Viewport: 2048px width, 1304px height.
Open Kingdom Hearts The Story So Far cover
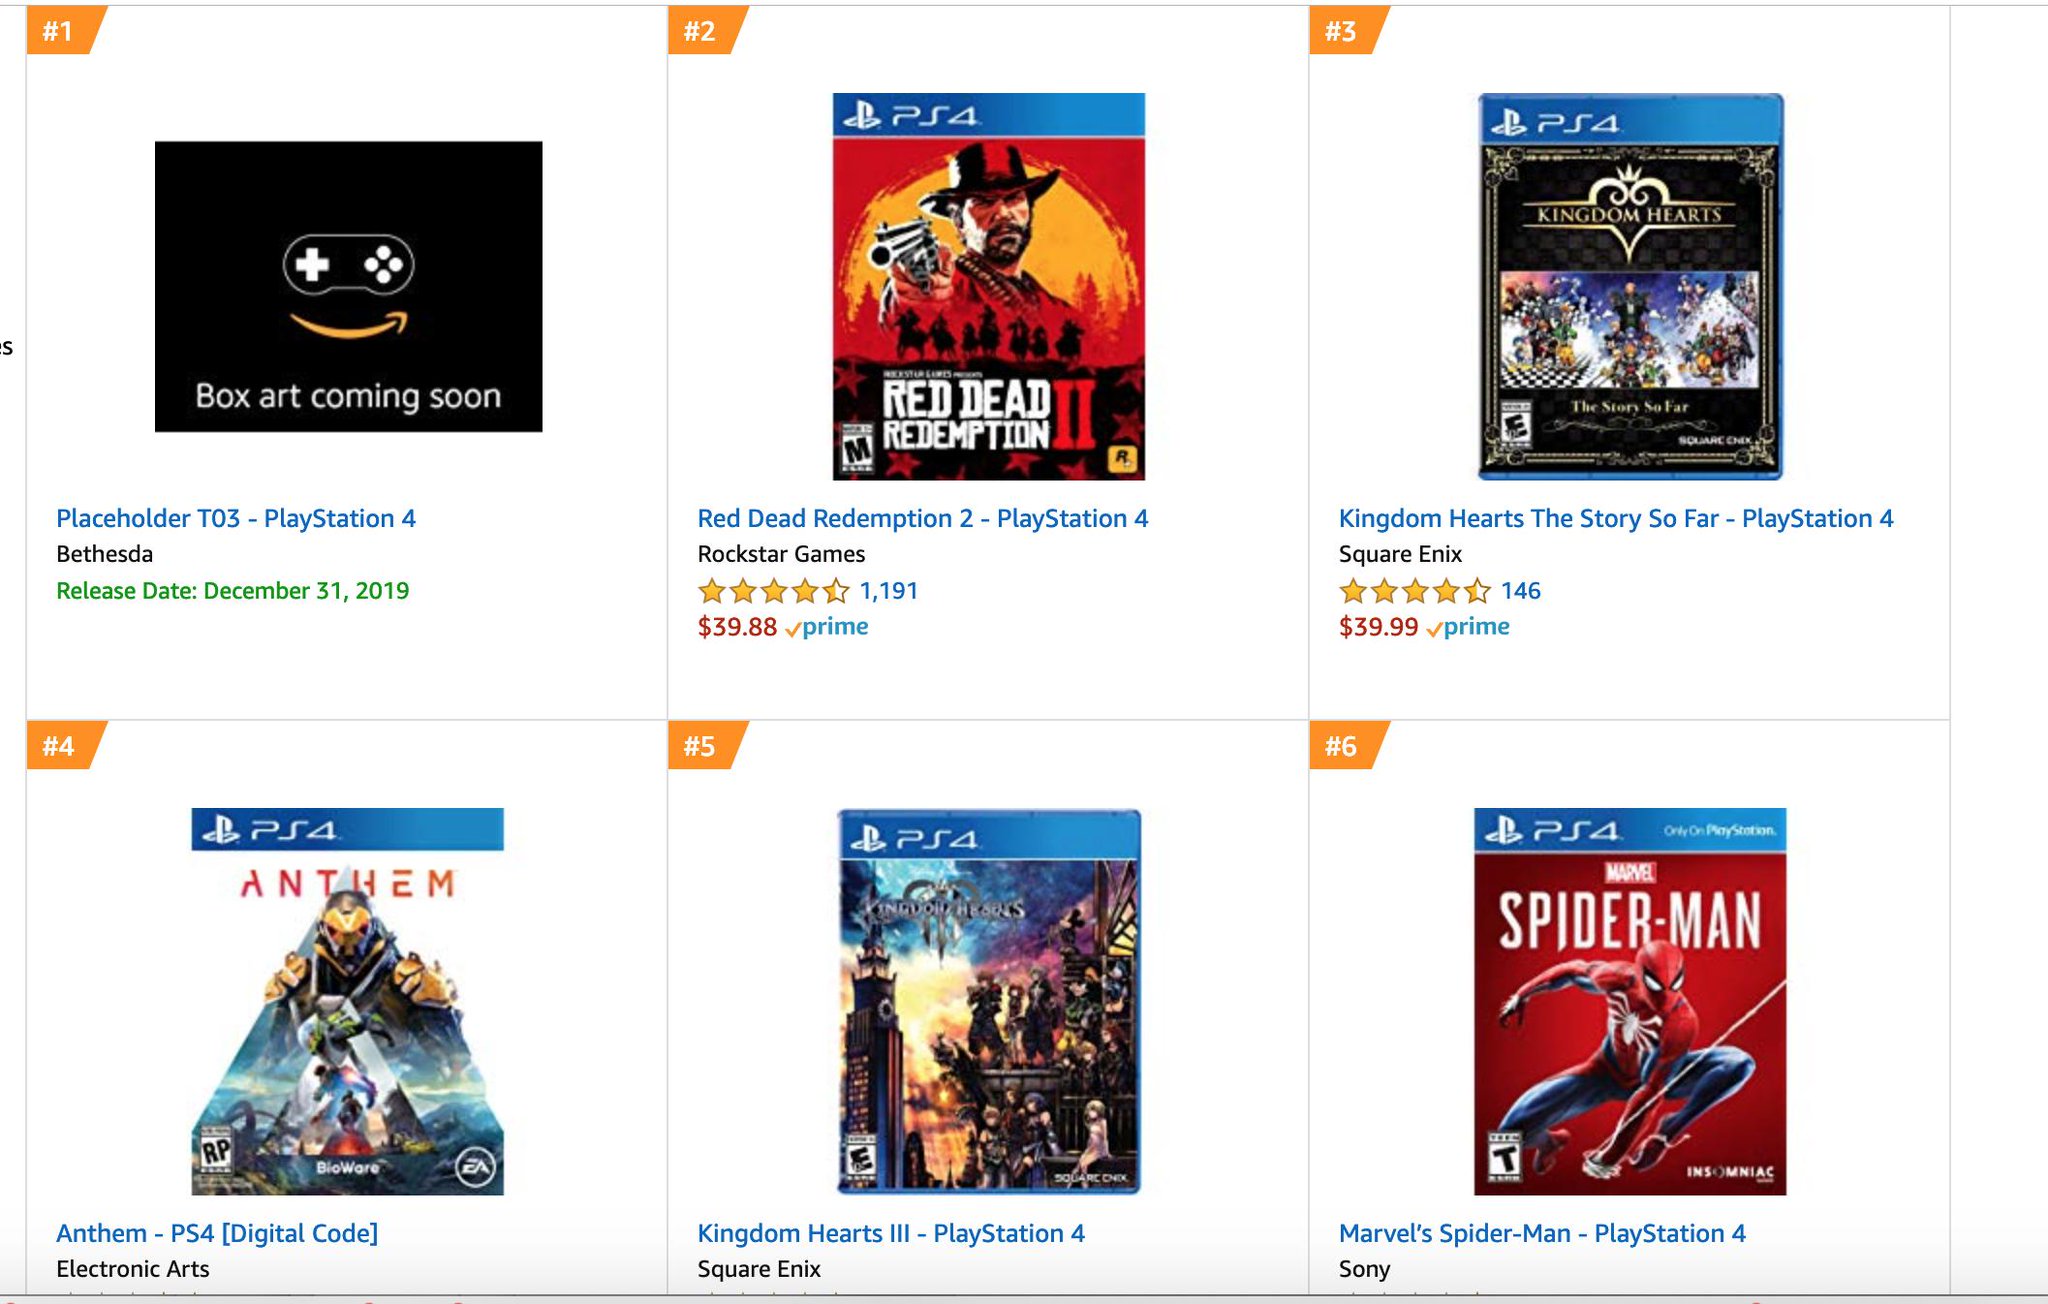pyautogui.click(x=1630, y=286)
